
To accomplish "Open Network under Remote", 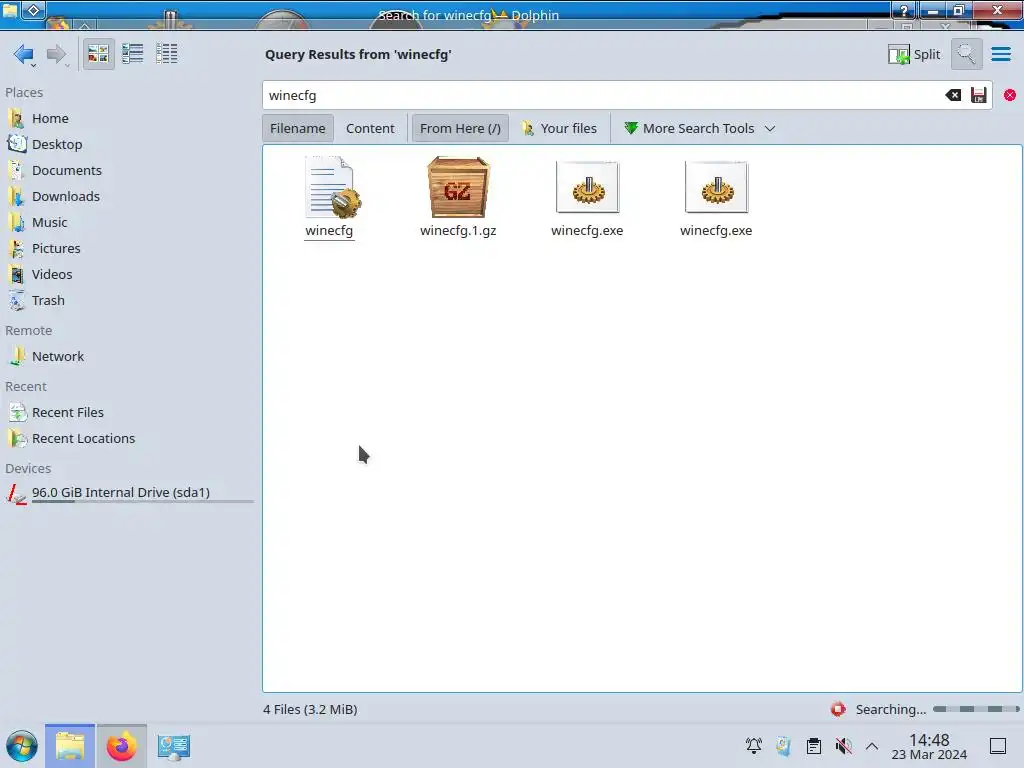I will click(57, 357).
